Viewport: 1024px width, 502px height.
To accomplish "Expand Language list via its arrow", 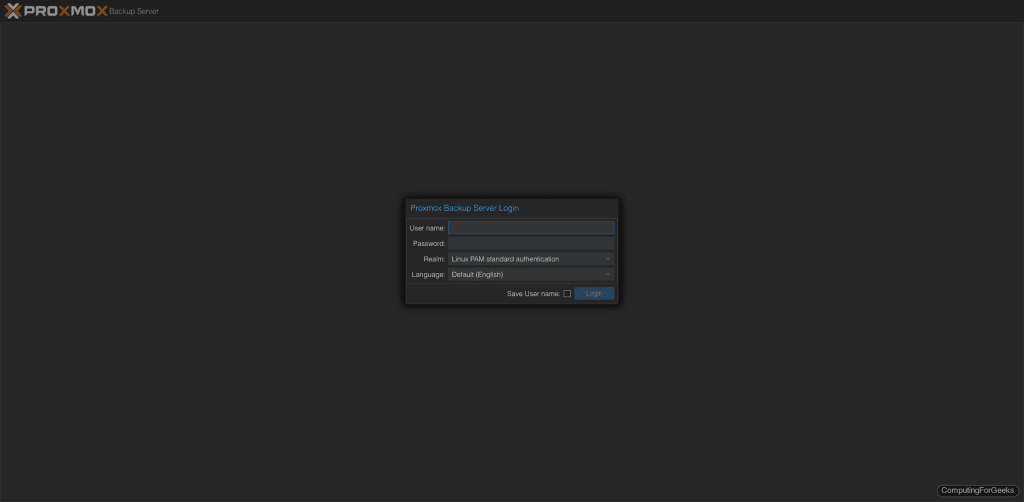I will (607, 275).
